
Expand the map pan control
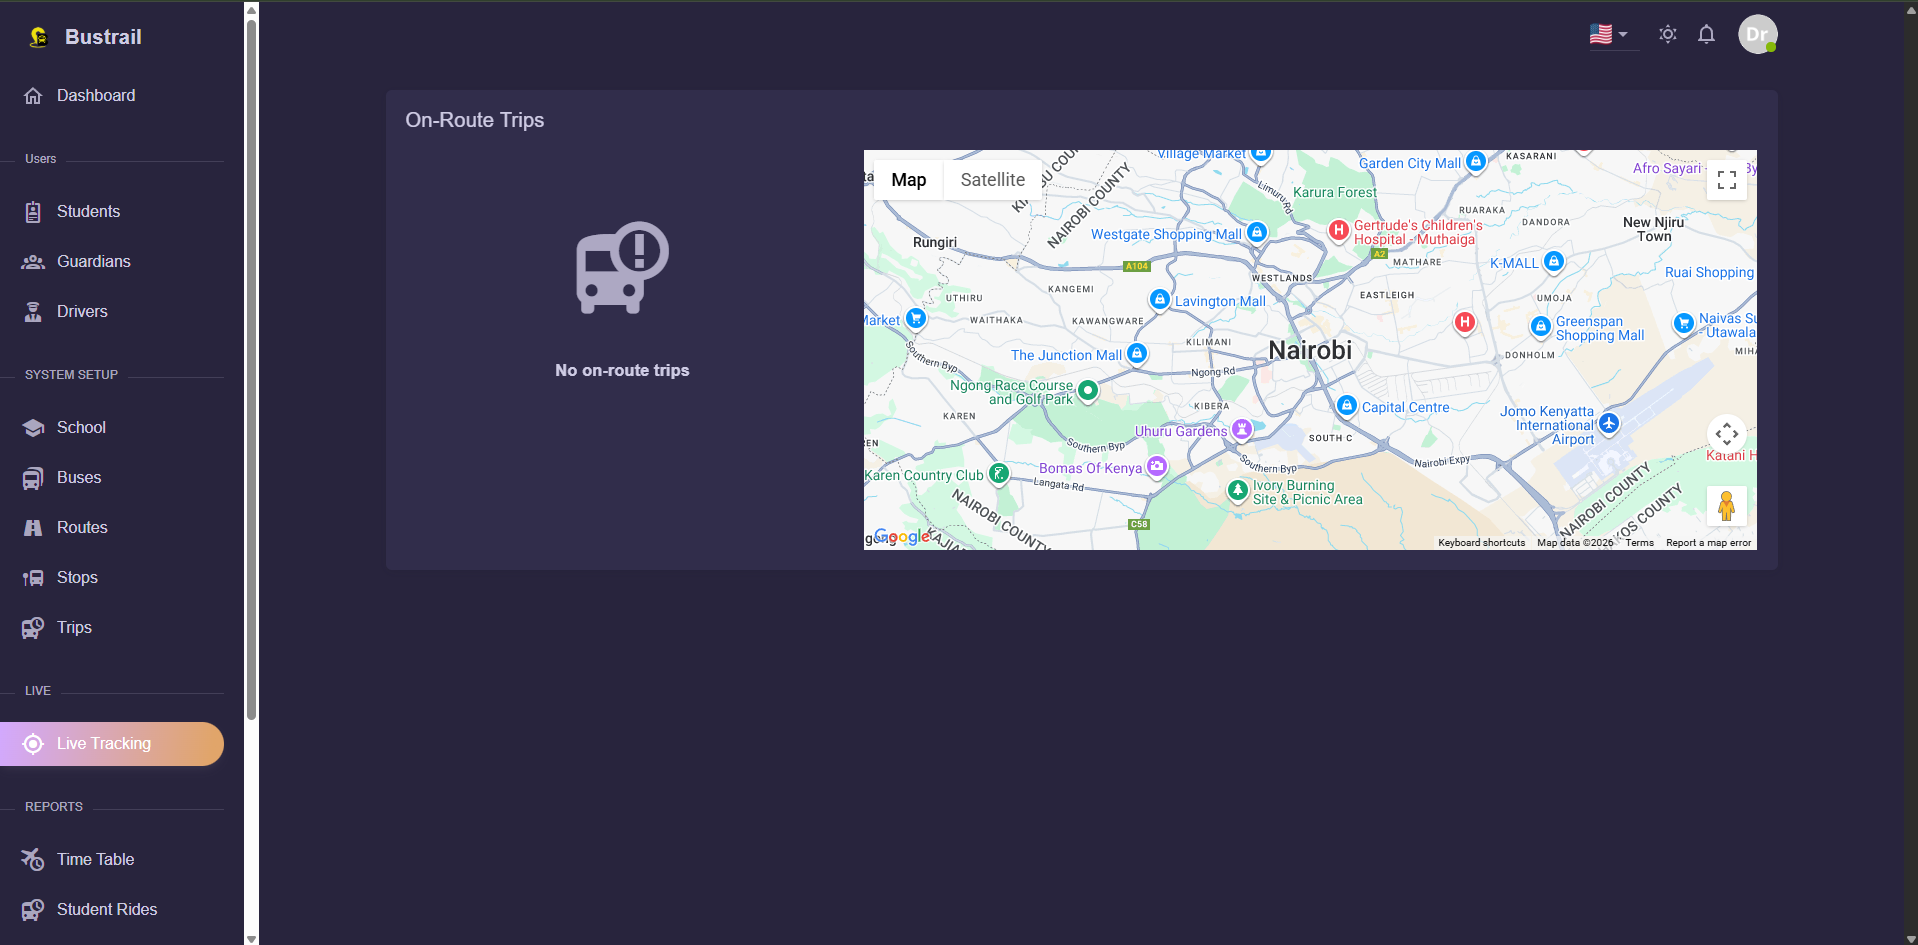click(x=1727, y=433)
